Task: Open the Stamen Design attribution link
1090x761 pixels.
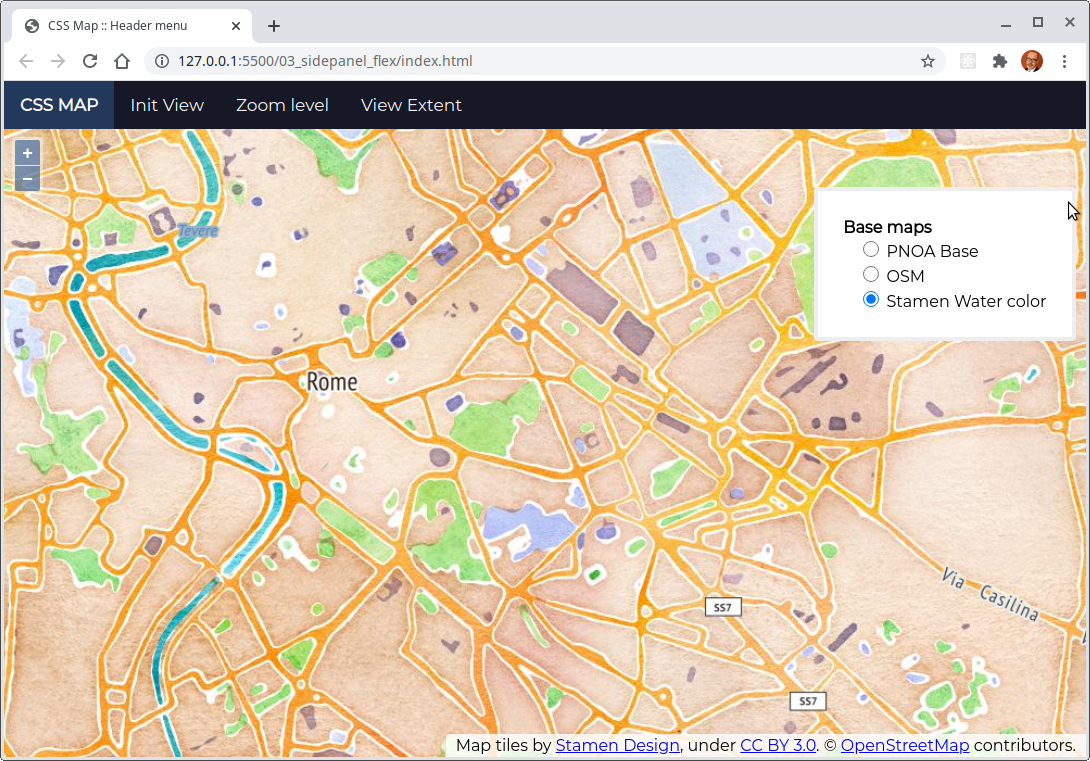Action: (x=618, y=745)
